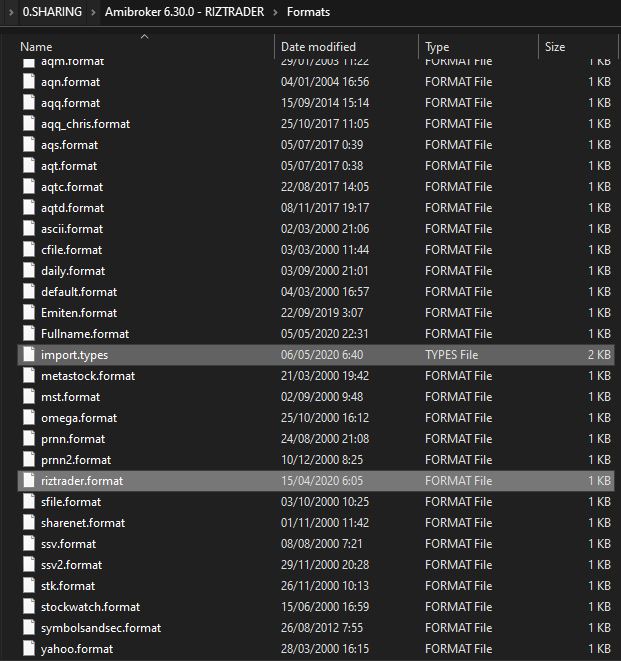Select the stockwatch.format file name
The width and height of the screenshot is (621, 661).
pos(90,607)
